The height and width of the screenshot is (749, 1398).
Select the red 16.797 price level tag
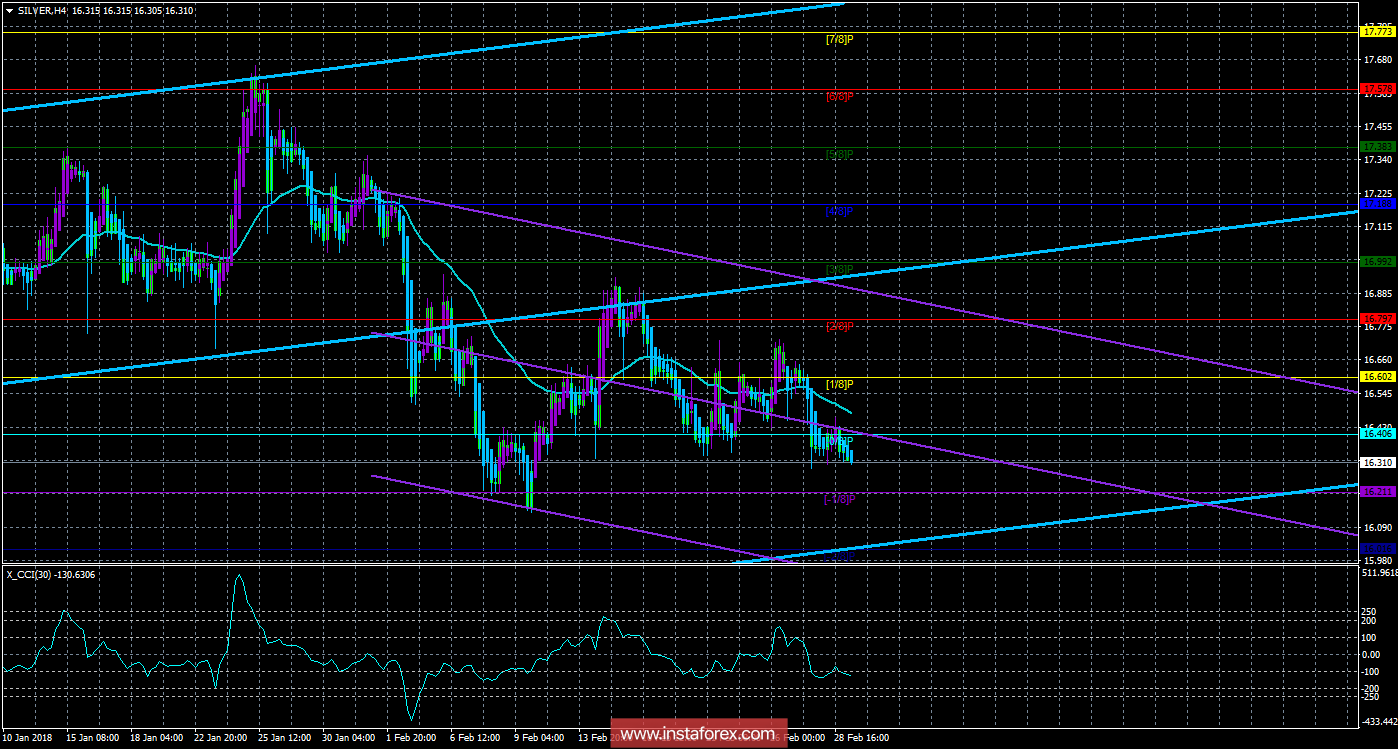click(x=1376, y=319)
